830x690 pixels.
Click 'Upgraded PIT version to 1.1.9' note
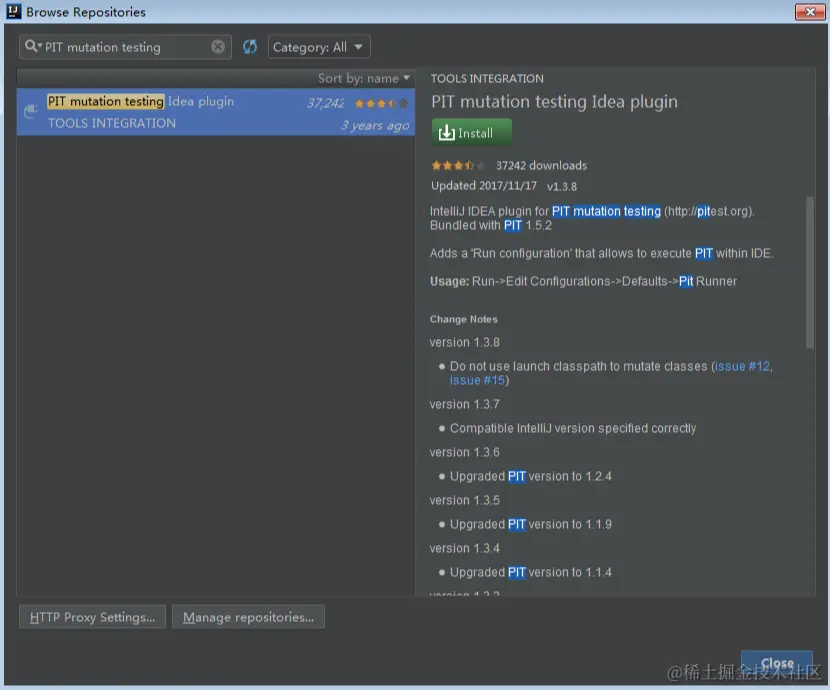click(x=530, y=524)
